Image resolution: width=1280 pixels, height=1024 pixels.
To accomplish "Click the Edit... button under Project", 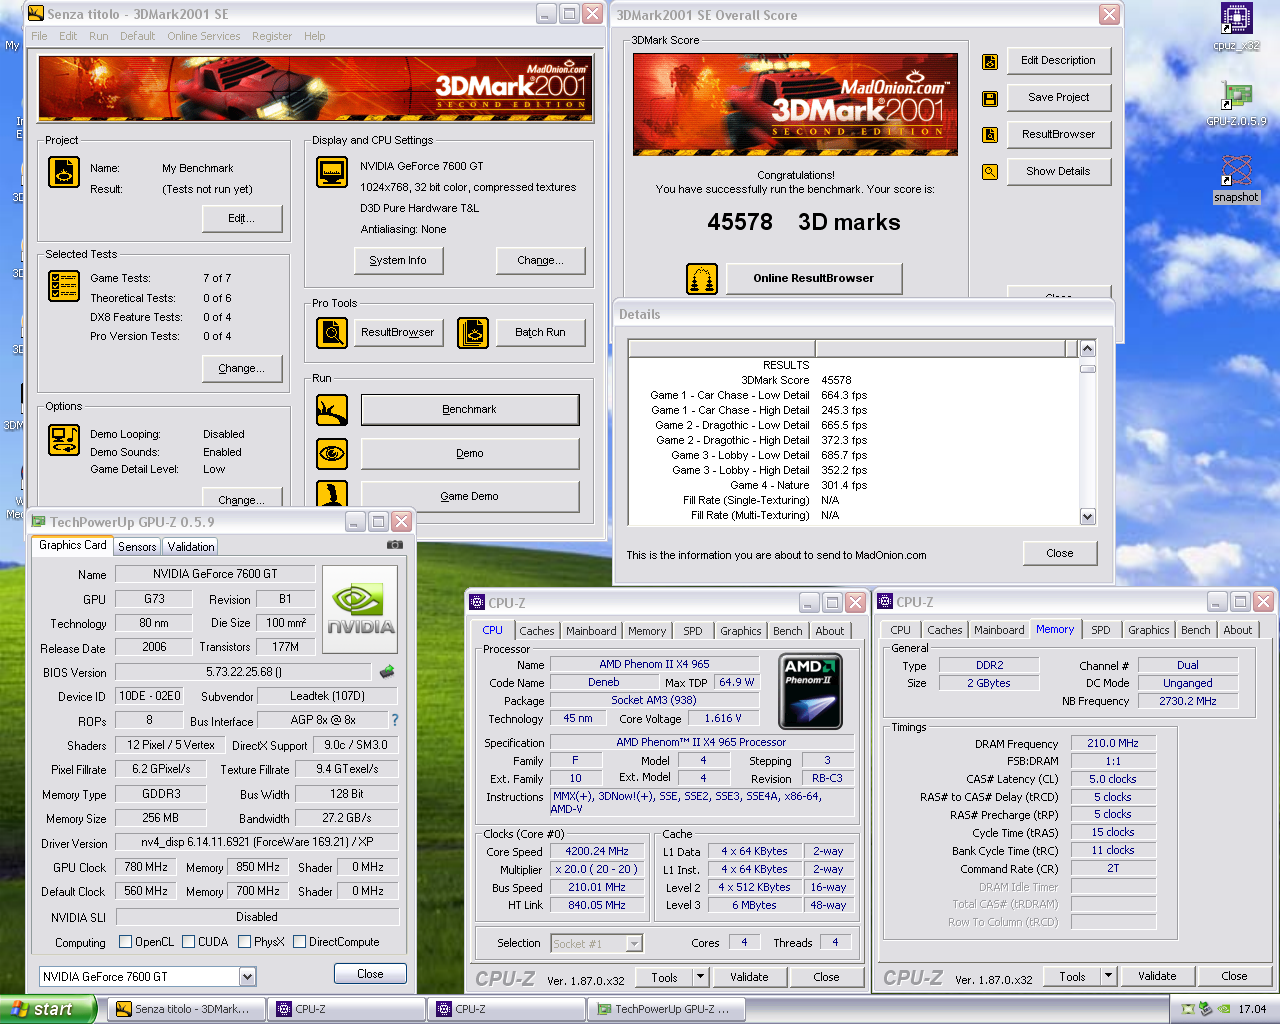I will [x=242, y=219].
